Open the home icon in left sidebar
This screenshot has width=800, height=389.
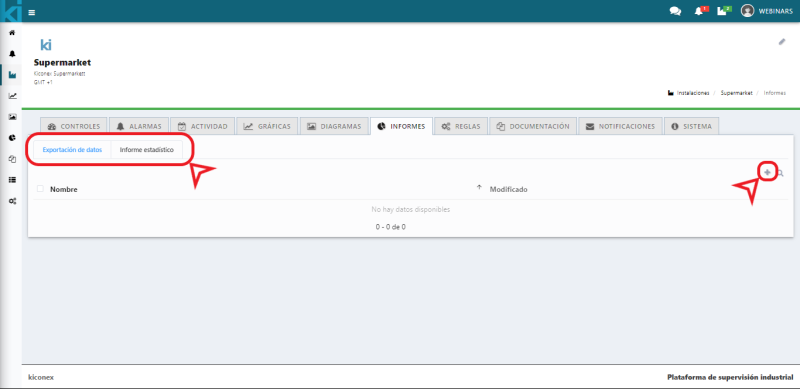pyautogui.click(x=12, y=33)
